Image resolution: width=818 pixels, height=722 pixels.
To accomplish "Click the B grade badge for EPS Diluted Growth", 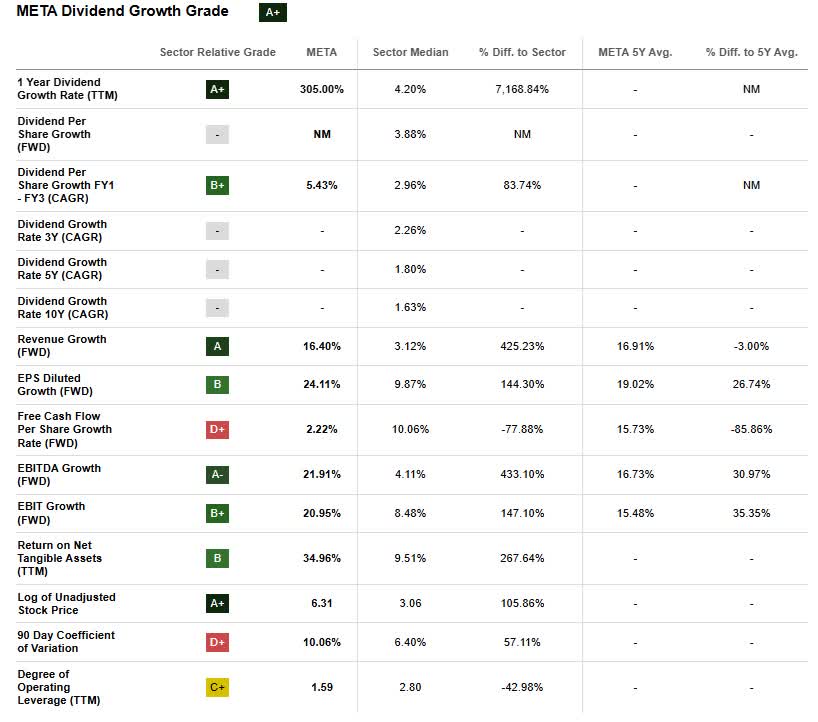I will (x=217, y=384).
